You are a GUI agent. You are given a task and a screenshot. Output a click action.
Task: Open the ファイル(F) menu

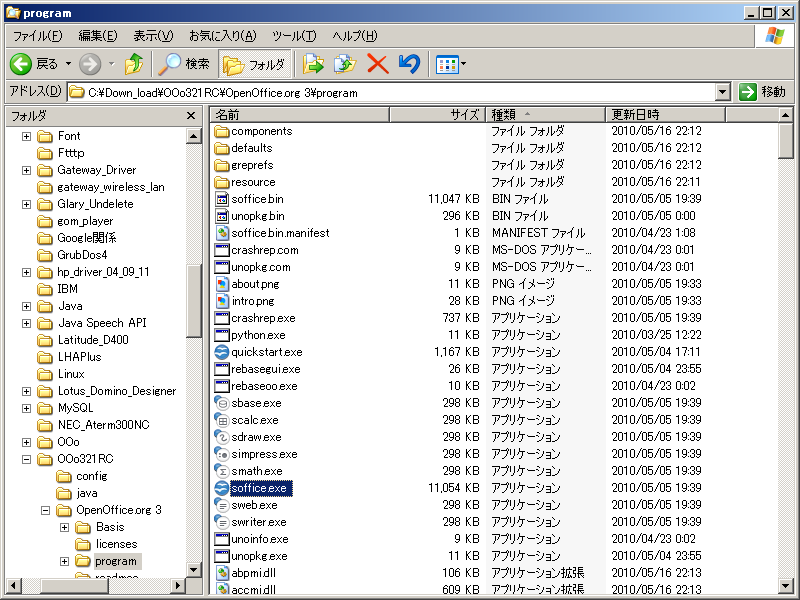coord(37,36)
